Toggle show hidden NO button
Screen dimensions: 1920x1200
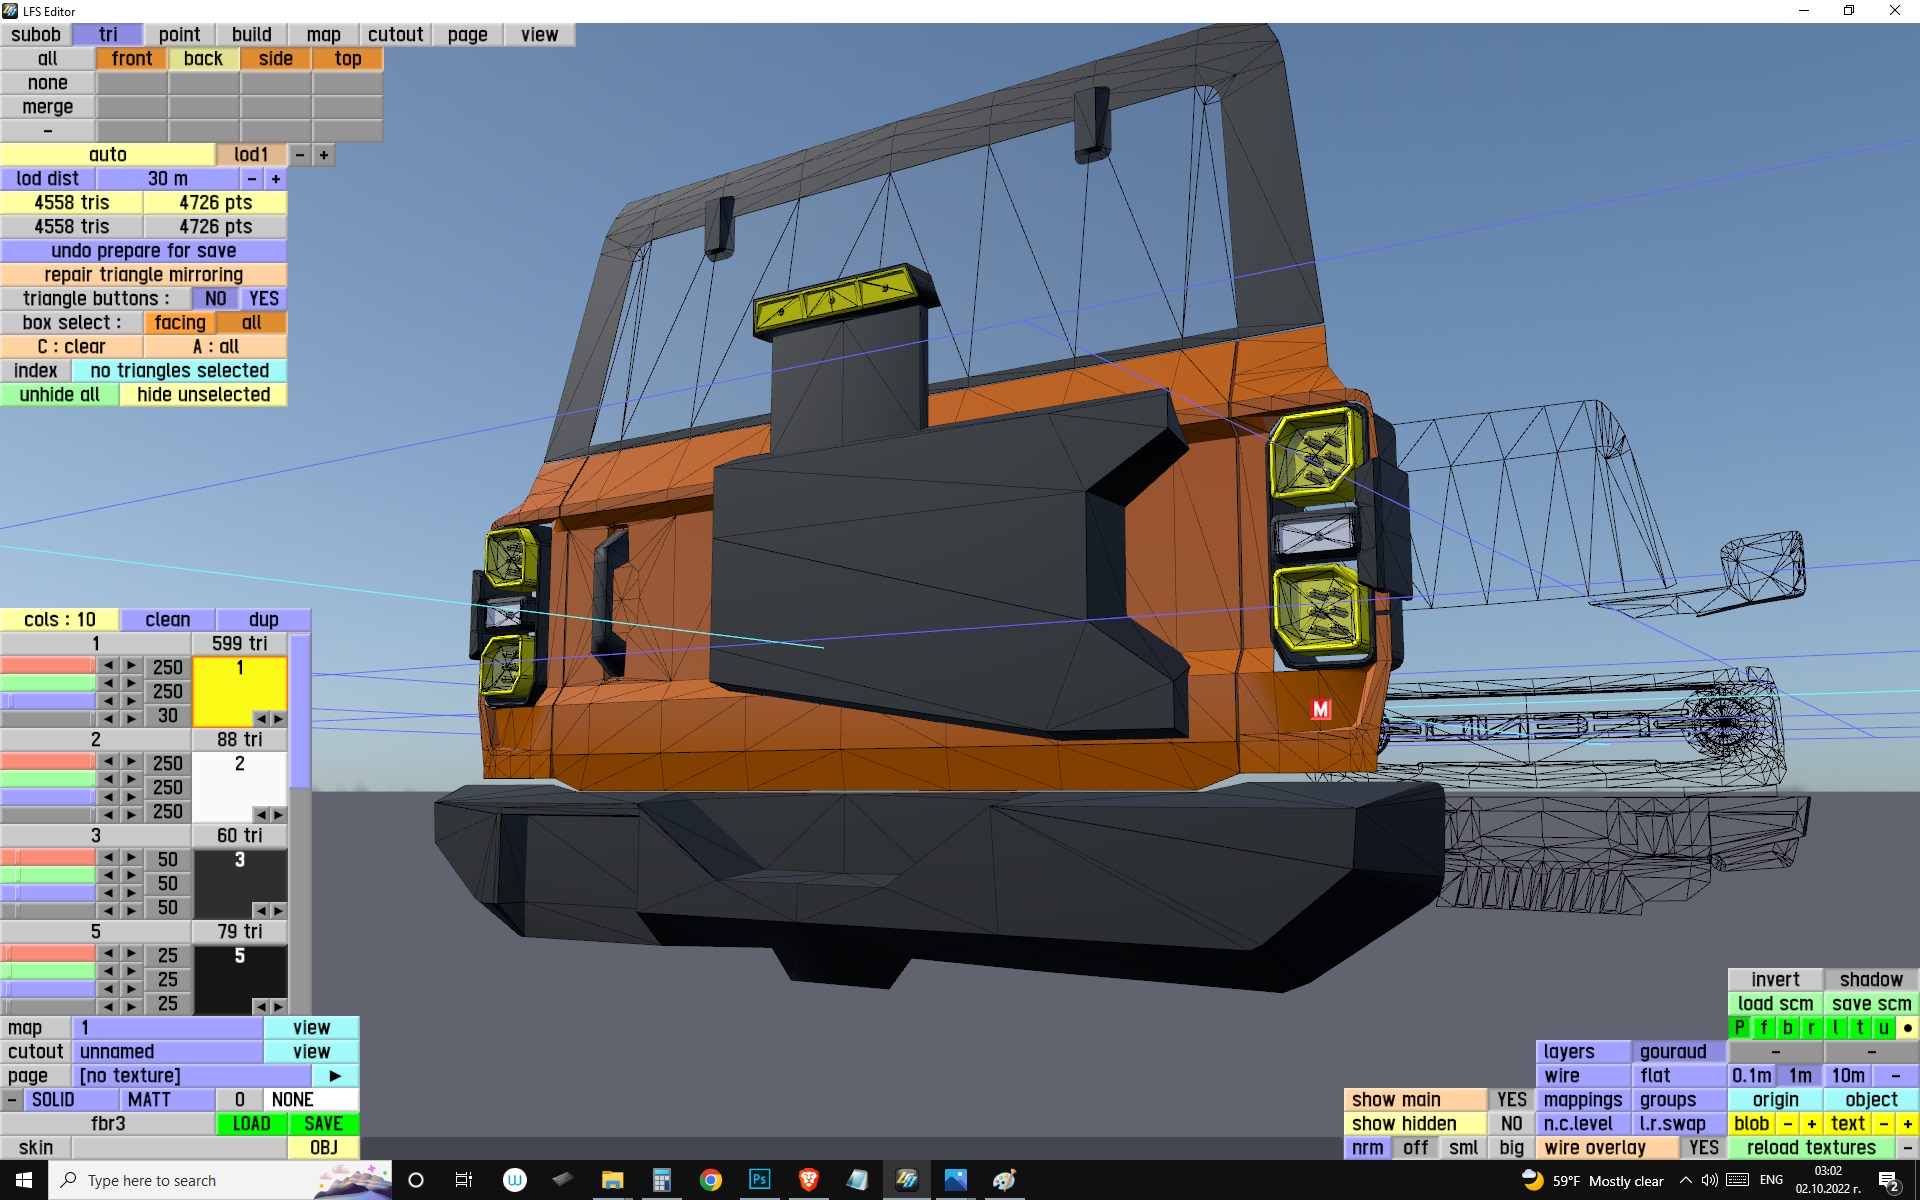click(x=1511, y=1124)
